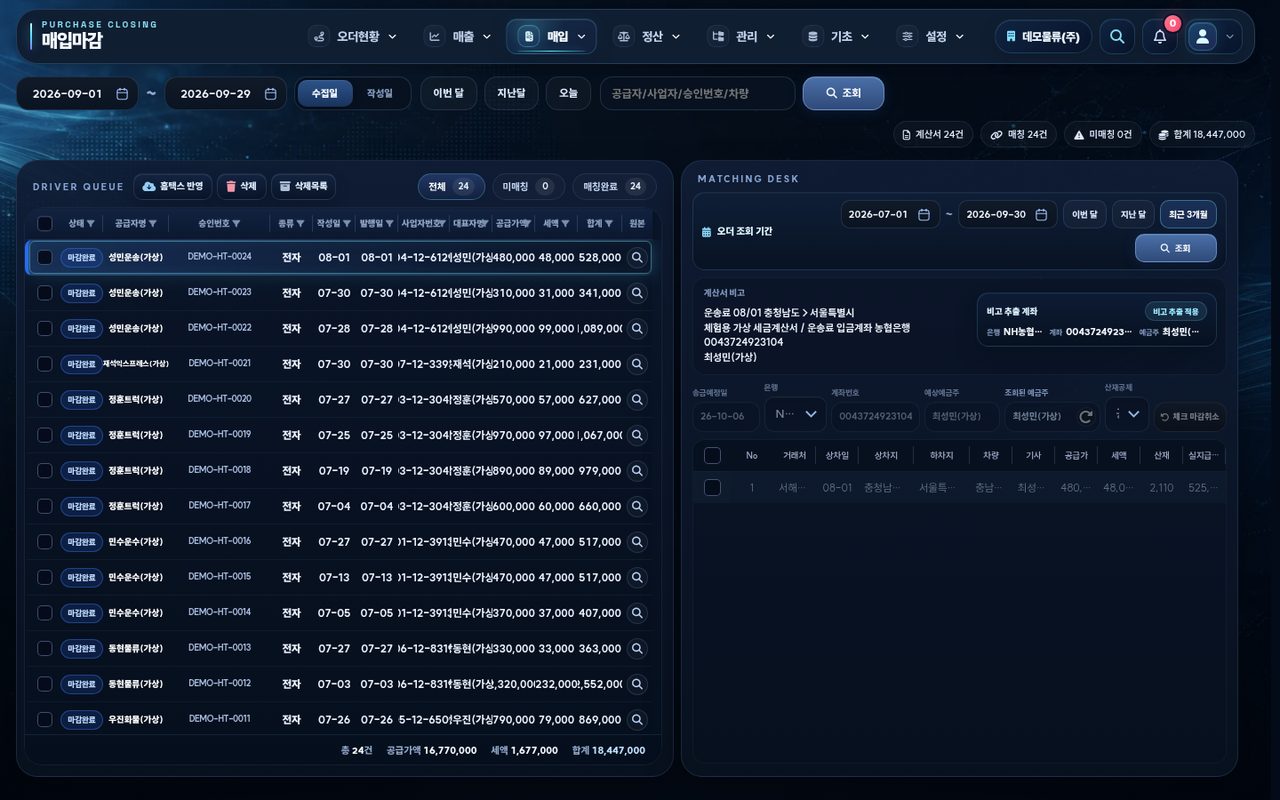This screenshot has width=1280, height=800.
Task: Show 매칭완료 24 filter tab
Action: [614, 187]
